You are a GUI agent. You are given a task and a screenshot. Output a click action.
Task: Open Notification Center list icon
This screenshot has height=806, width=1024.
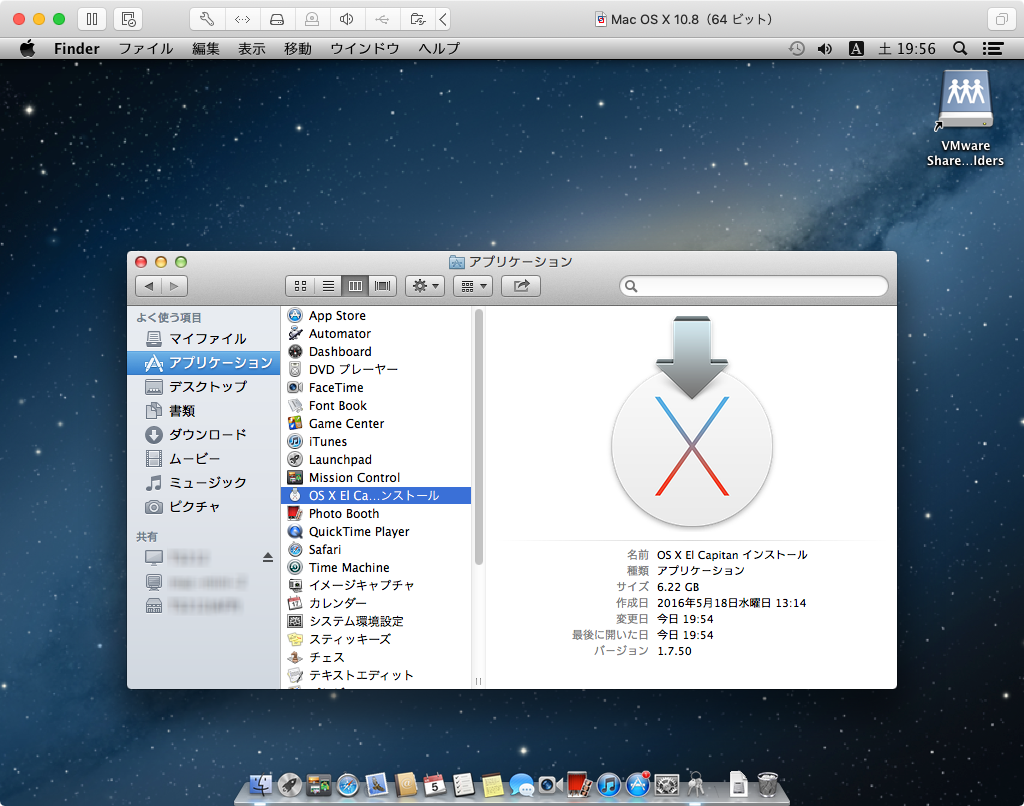pyautogui.click(x=993, y=48)
